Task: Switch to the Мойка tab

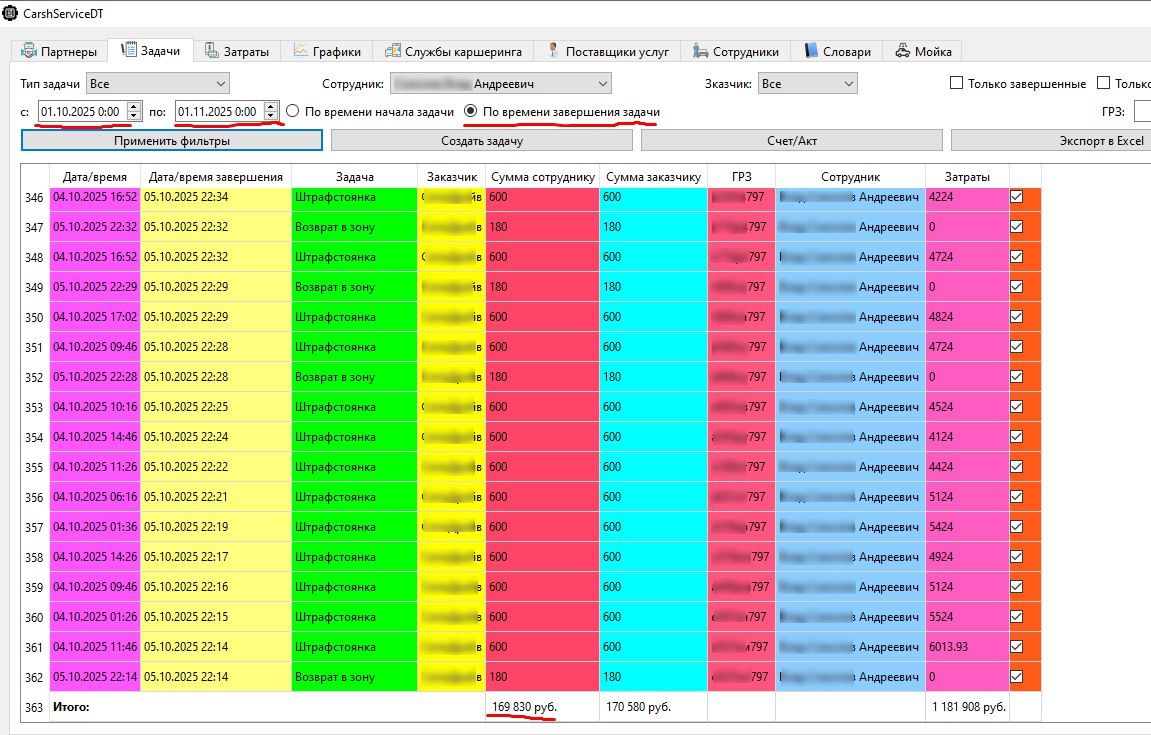Action: pyautogui.click(x=923, y=51)
